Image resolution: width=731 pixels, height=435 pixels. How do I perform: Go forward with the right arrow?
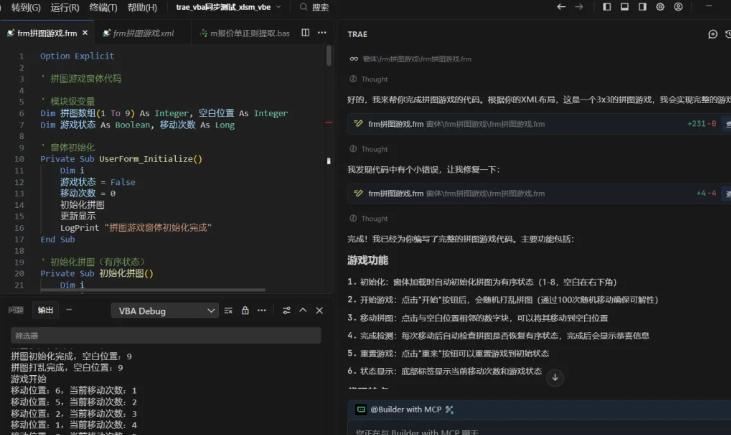click(579, 7)
